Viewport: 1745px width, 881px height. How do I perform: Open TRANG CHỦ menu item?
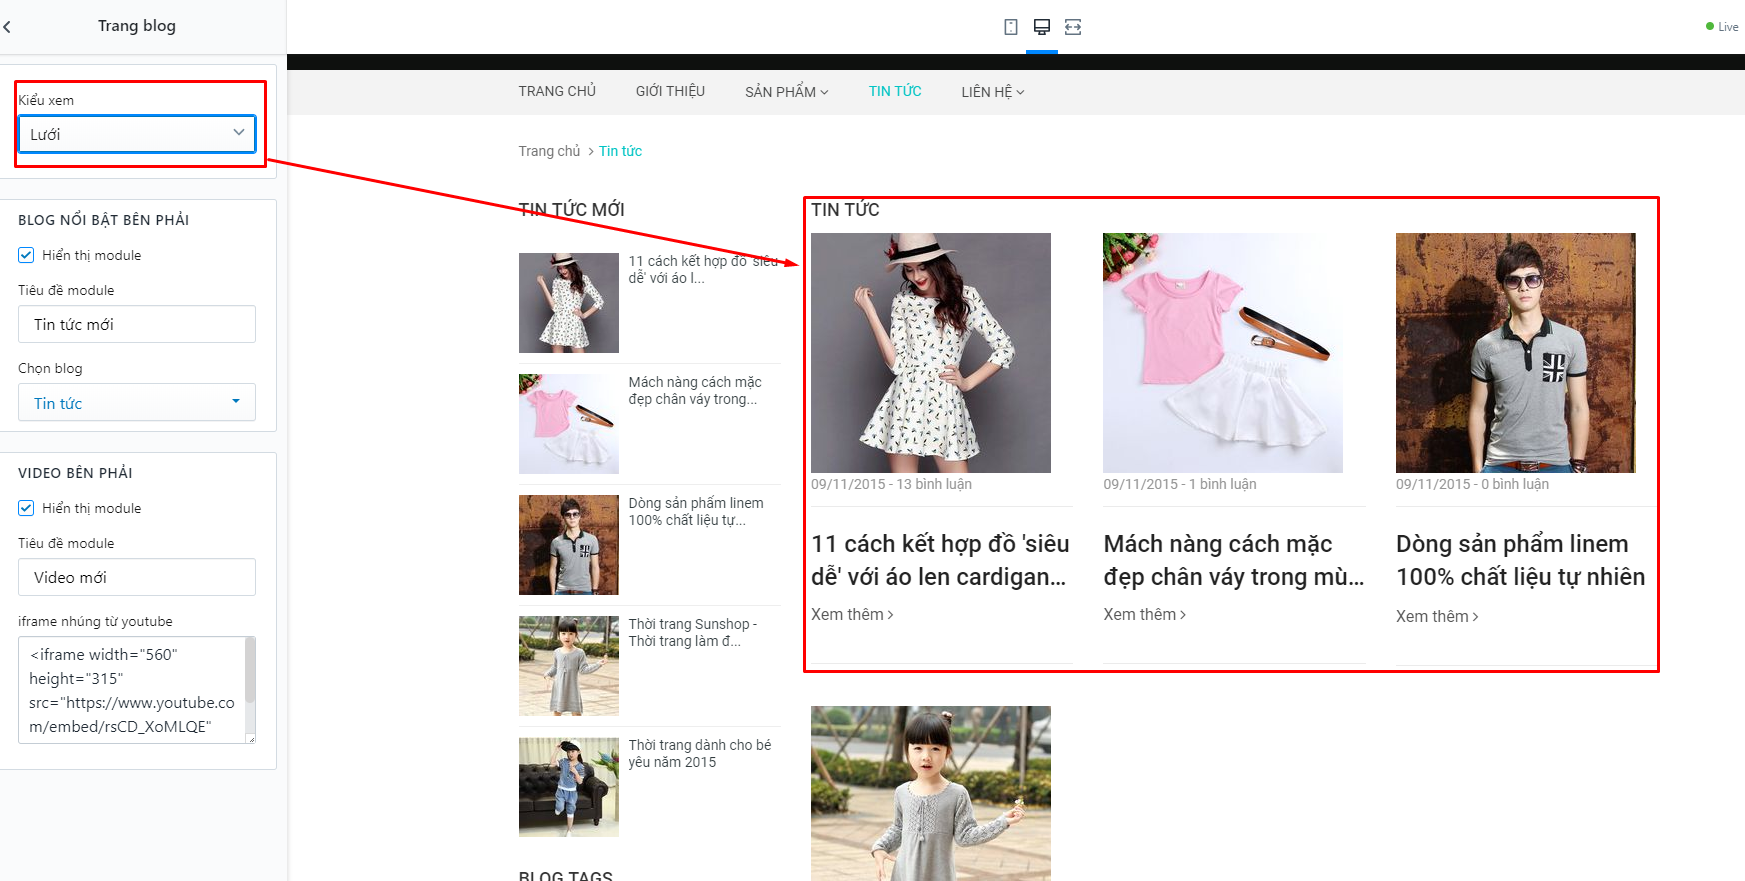[x=557, y=91]
